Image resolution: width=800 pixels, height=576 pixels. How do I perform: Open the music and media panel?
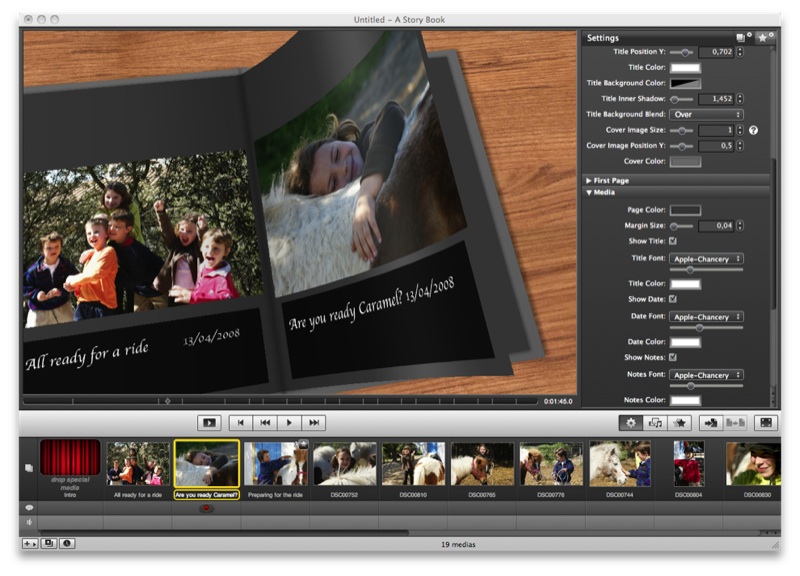point(655,423)
